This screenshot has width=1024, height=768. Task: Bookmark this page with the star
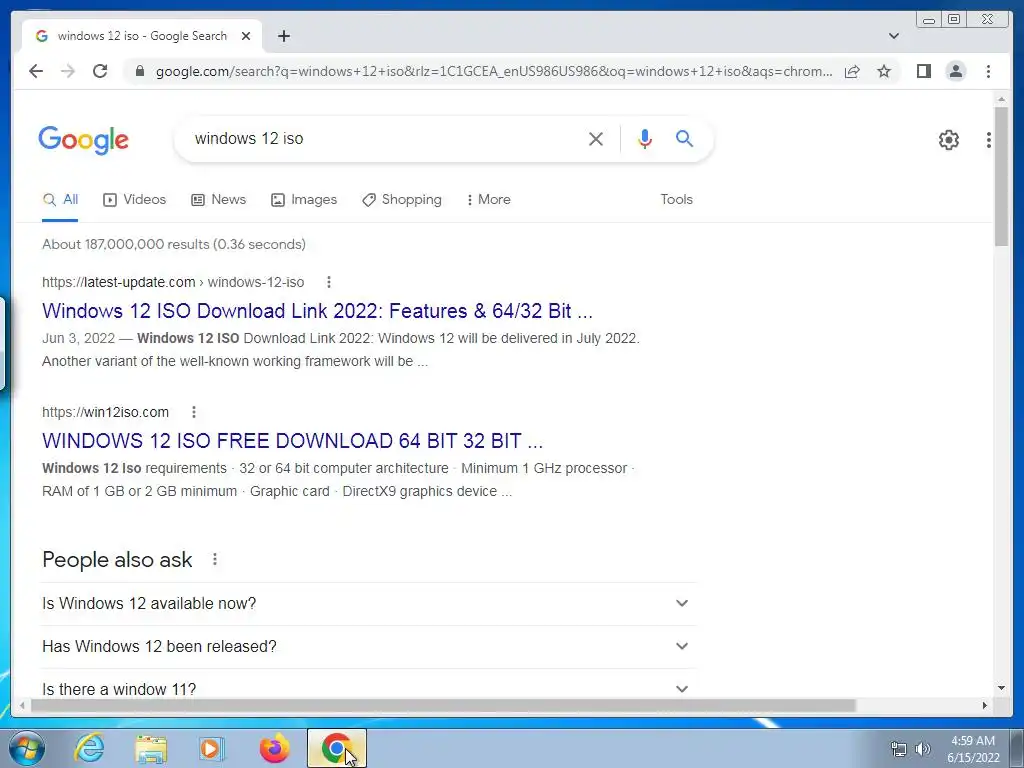coord(884,71)
